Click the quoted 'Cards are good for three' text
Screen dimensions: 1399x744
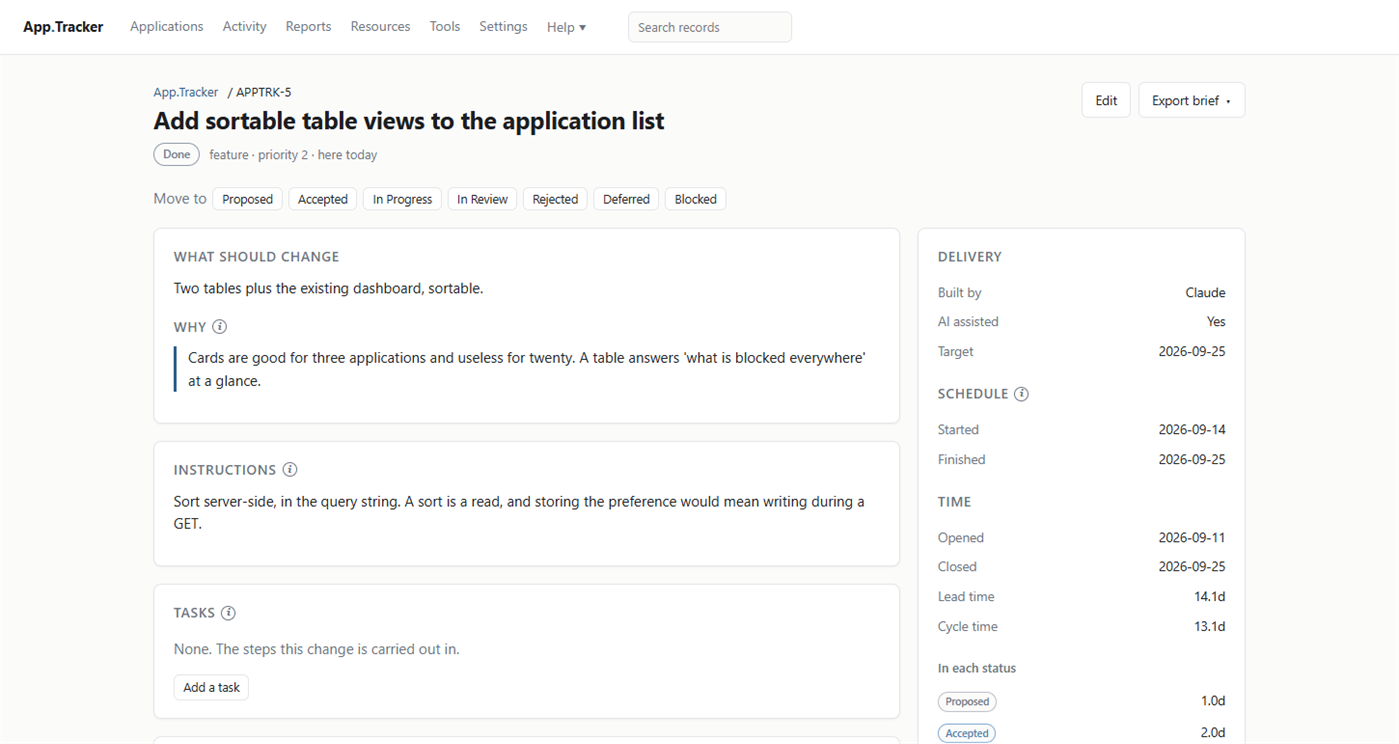click(x=526, y=369)
